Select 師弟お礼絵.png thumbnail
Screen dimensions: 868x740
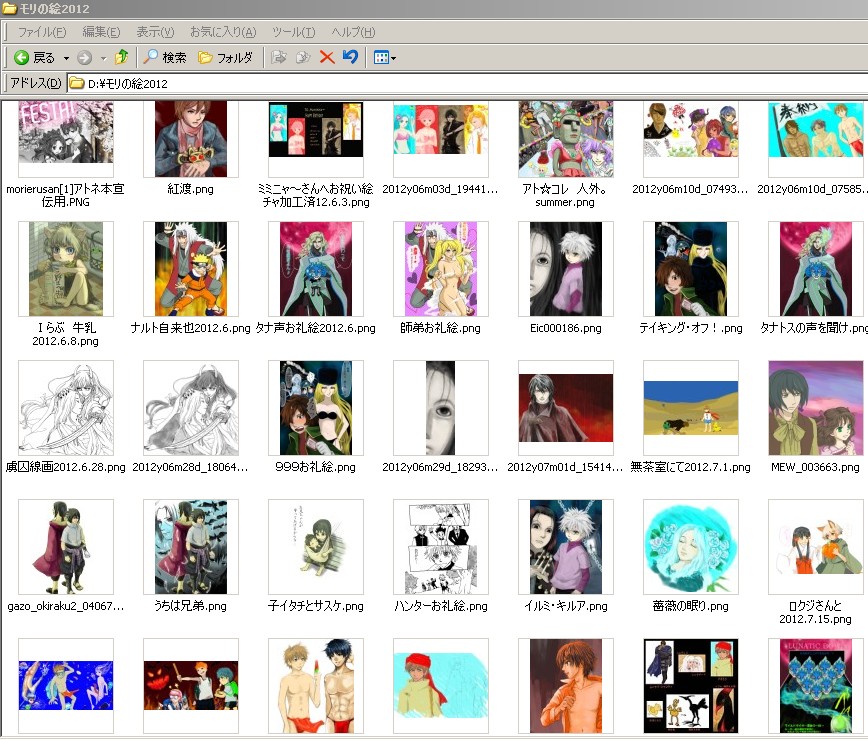pos(441,269)
